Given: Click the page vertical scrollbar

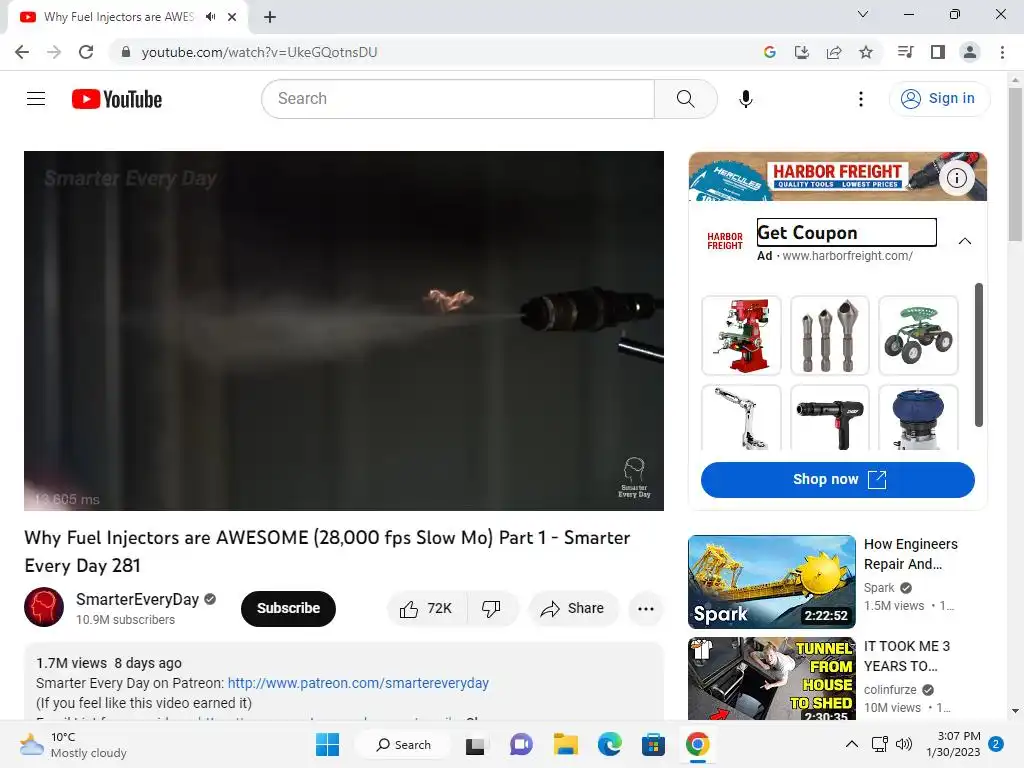Looking at the screenshot, I should [1015, 165].
